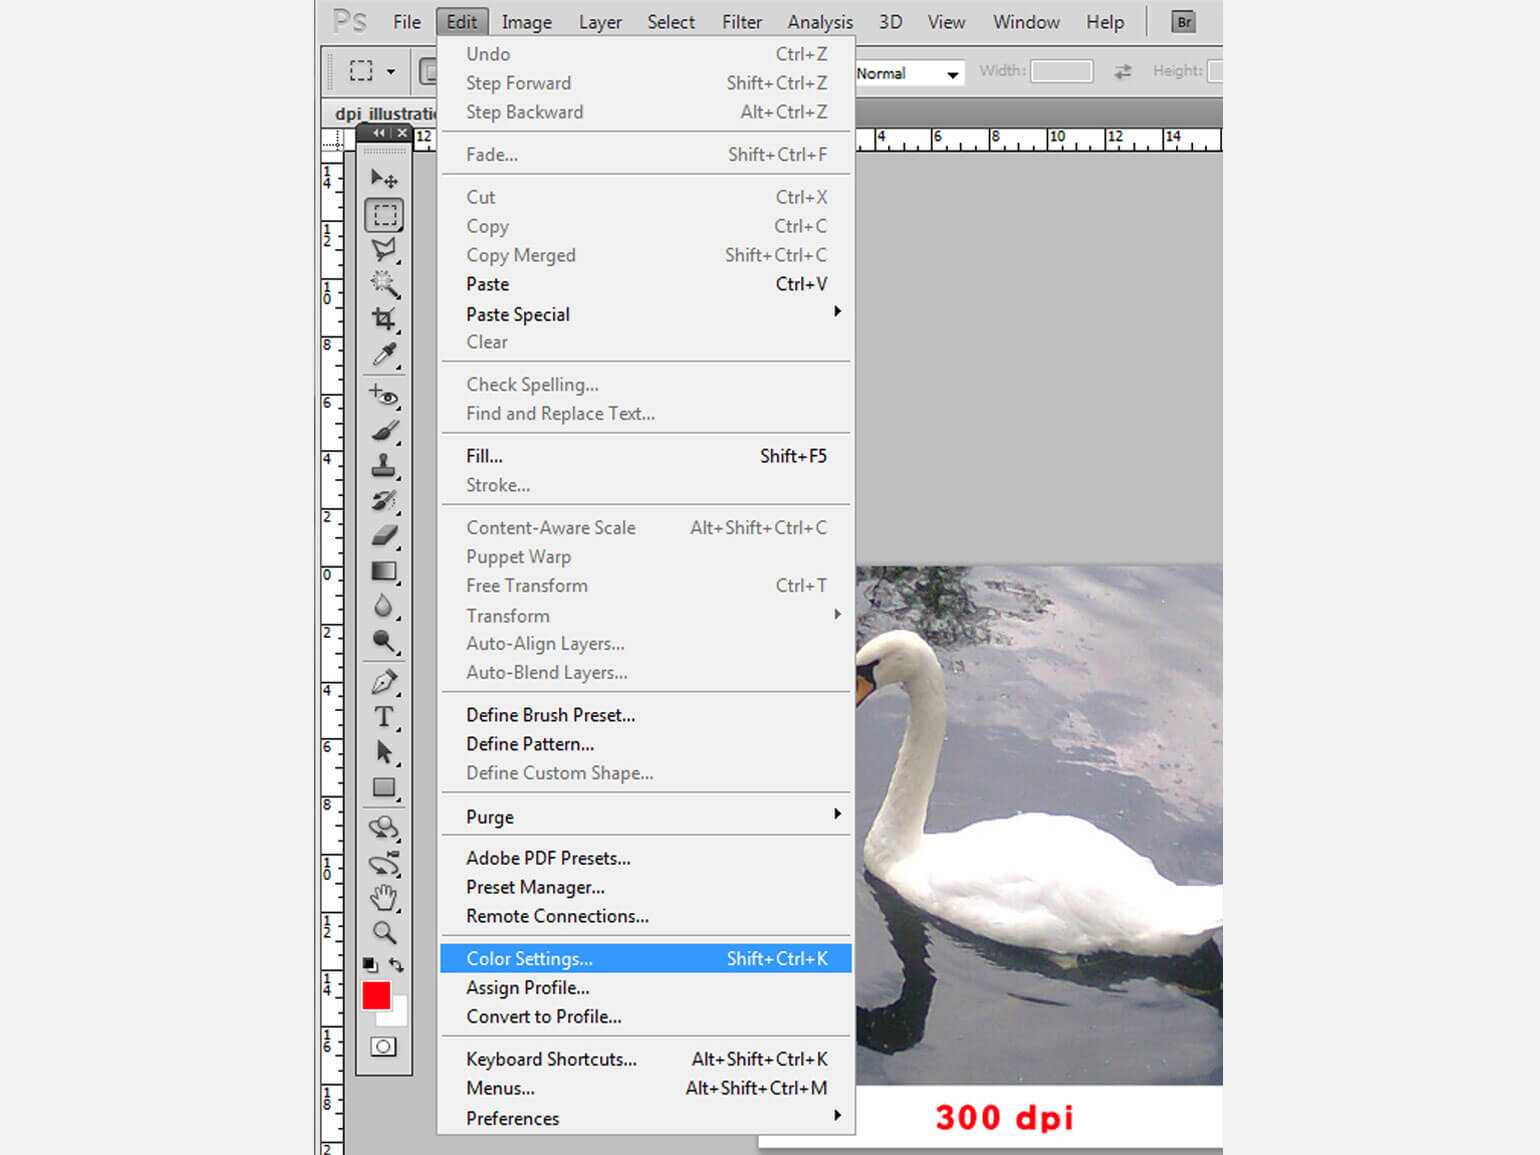Swap foreground and background colors

click(397, 965)
